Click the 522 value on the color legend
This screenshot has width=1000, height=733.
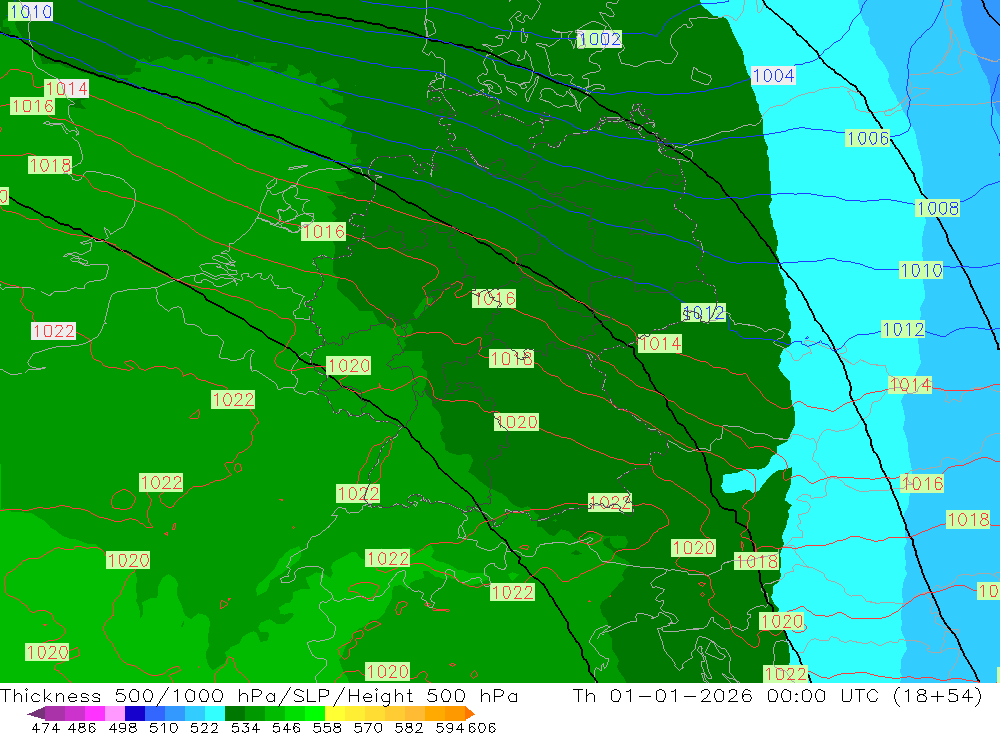pos(204,728)
